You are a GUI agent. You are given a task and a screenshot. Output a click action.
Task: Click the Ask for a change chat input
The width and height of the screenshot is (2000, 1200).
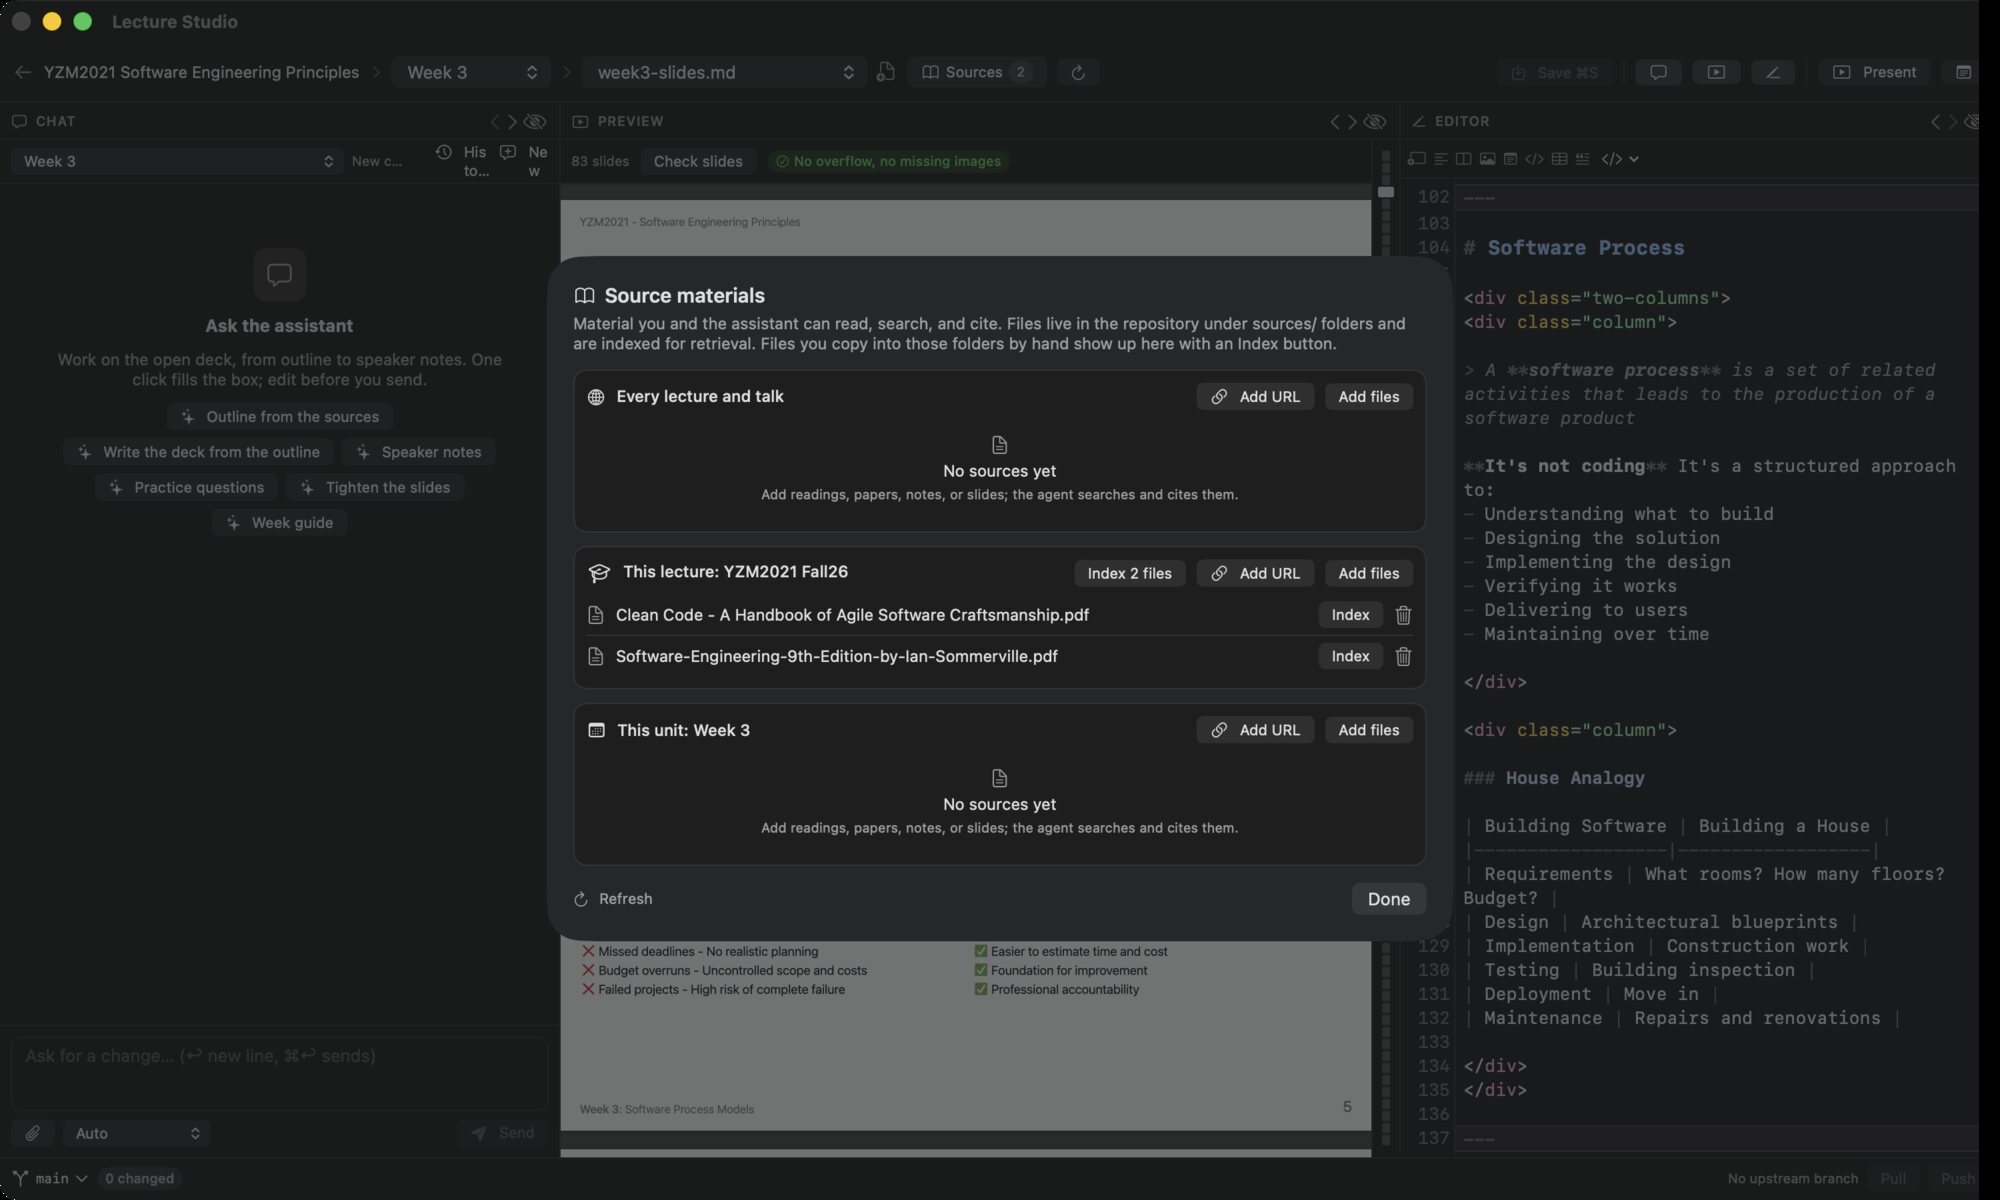tap(280, 1074)
